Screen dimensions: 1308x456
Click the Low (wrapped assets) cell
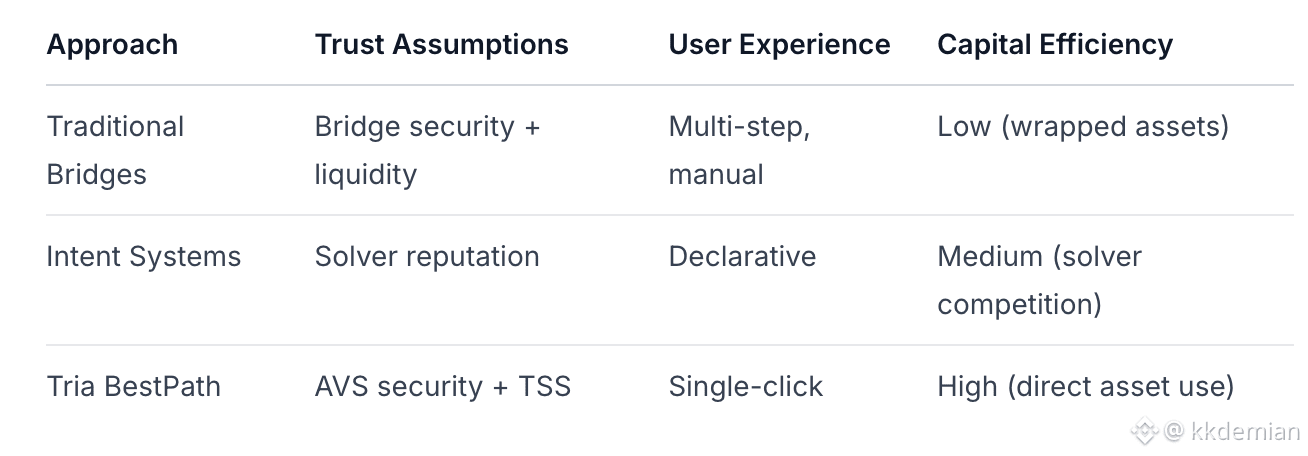coord(1082,127)
